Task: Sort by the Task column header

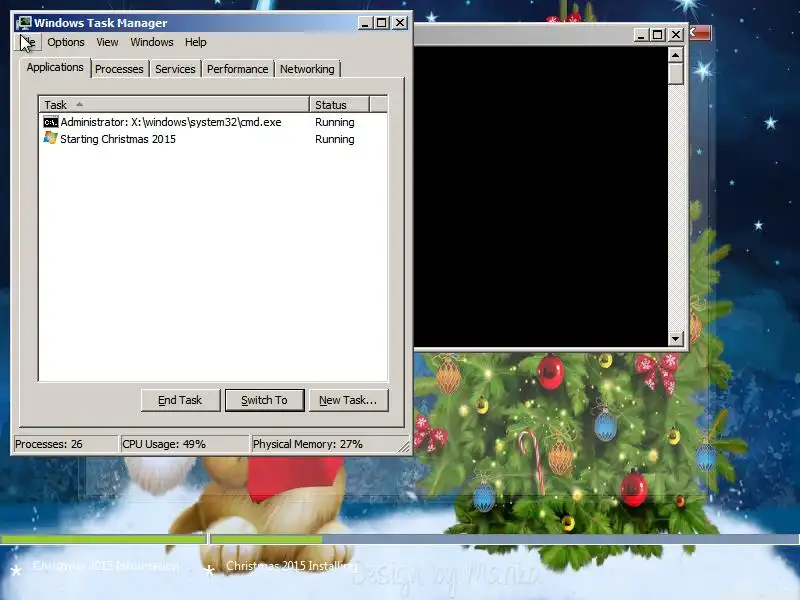Action: click(174, 105)
